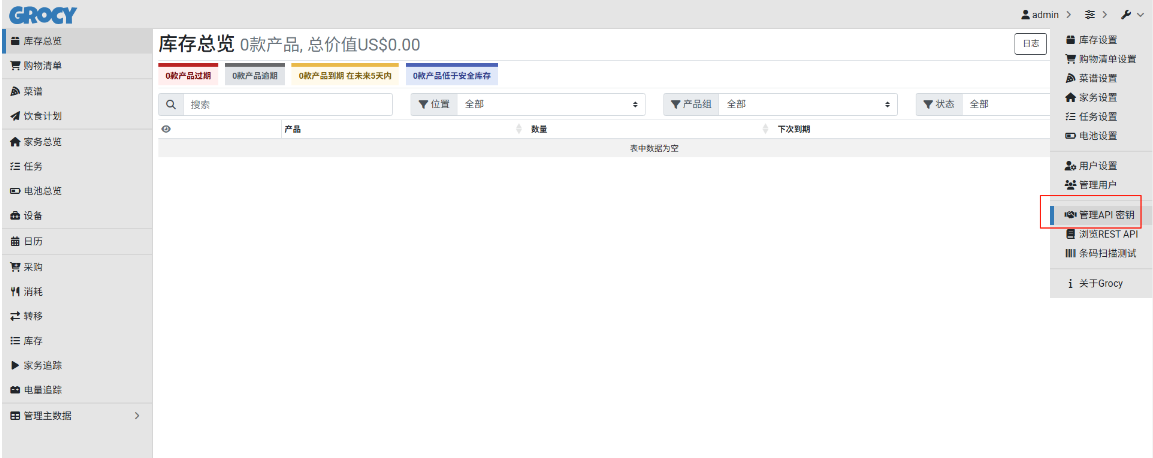Select 购物清单设置 in wrench menu
1153x458 pixels.
click(1102, 59)
